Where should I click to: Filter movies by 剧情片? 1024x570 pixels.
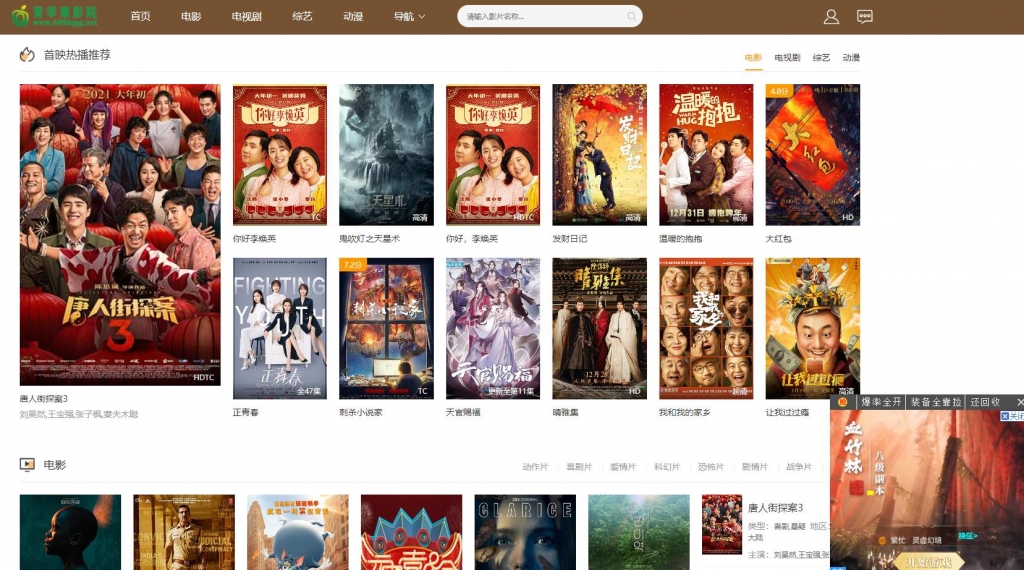(755, 466)
